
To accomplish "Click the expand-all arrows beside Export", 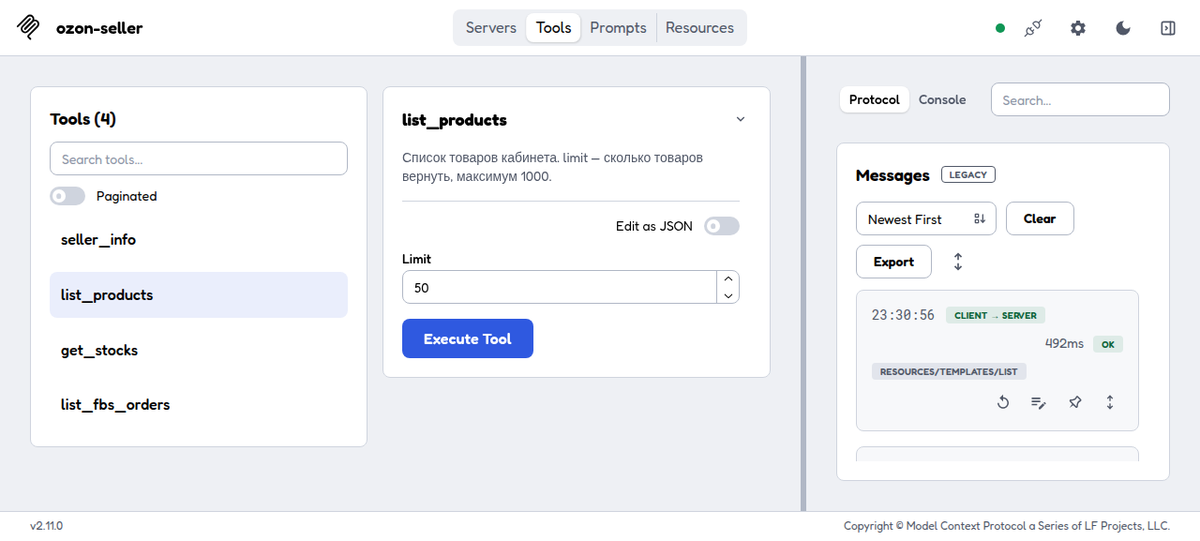I will [x=958, y=262].
